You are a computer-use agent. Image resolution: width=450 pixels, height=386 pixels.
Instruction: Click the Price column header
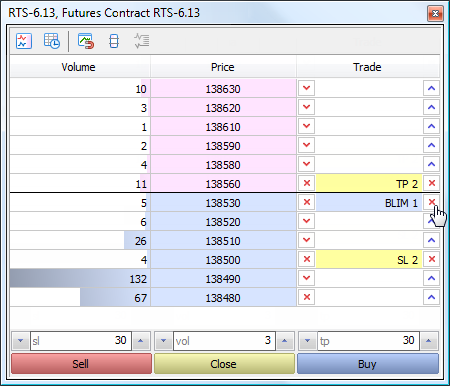click(x=223, y=67)
